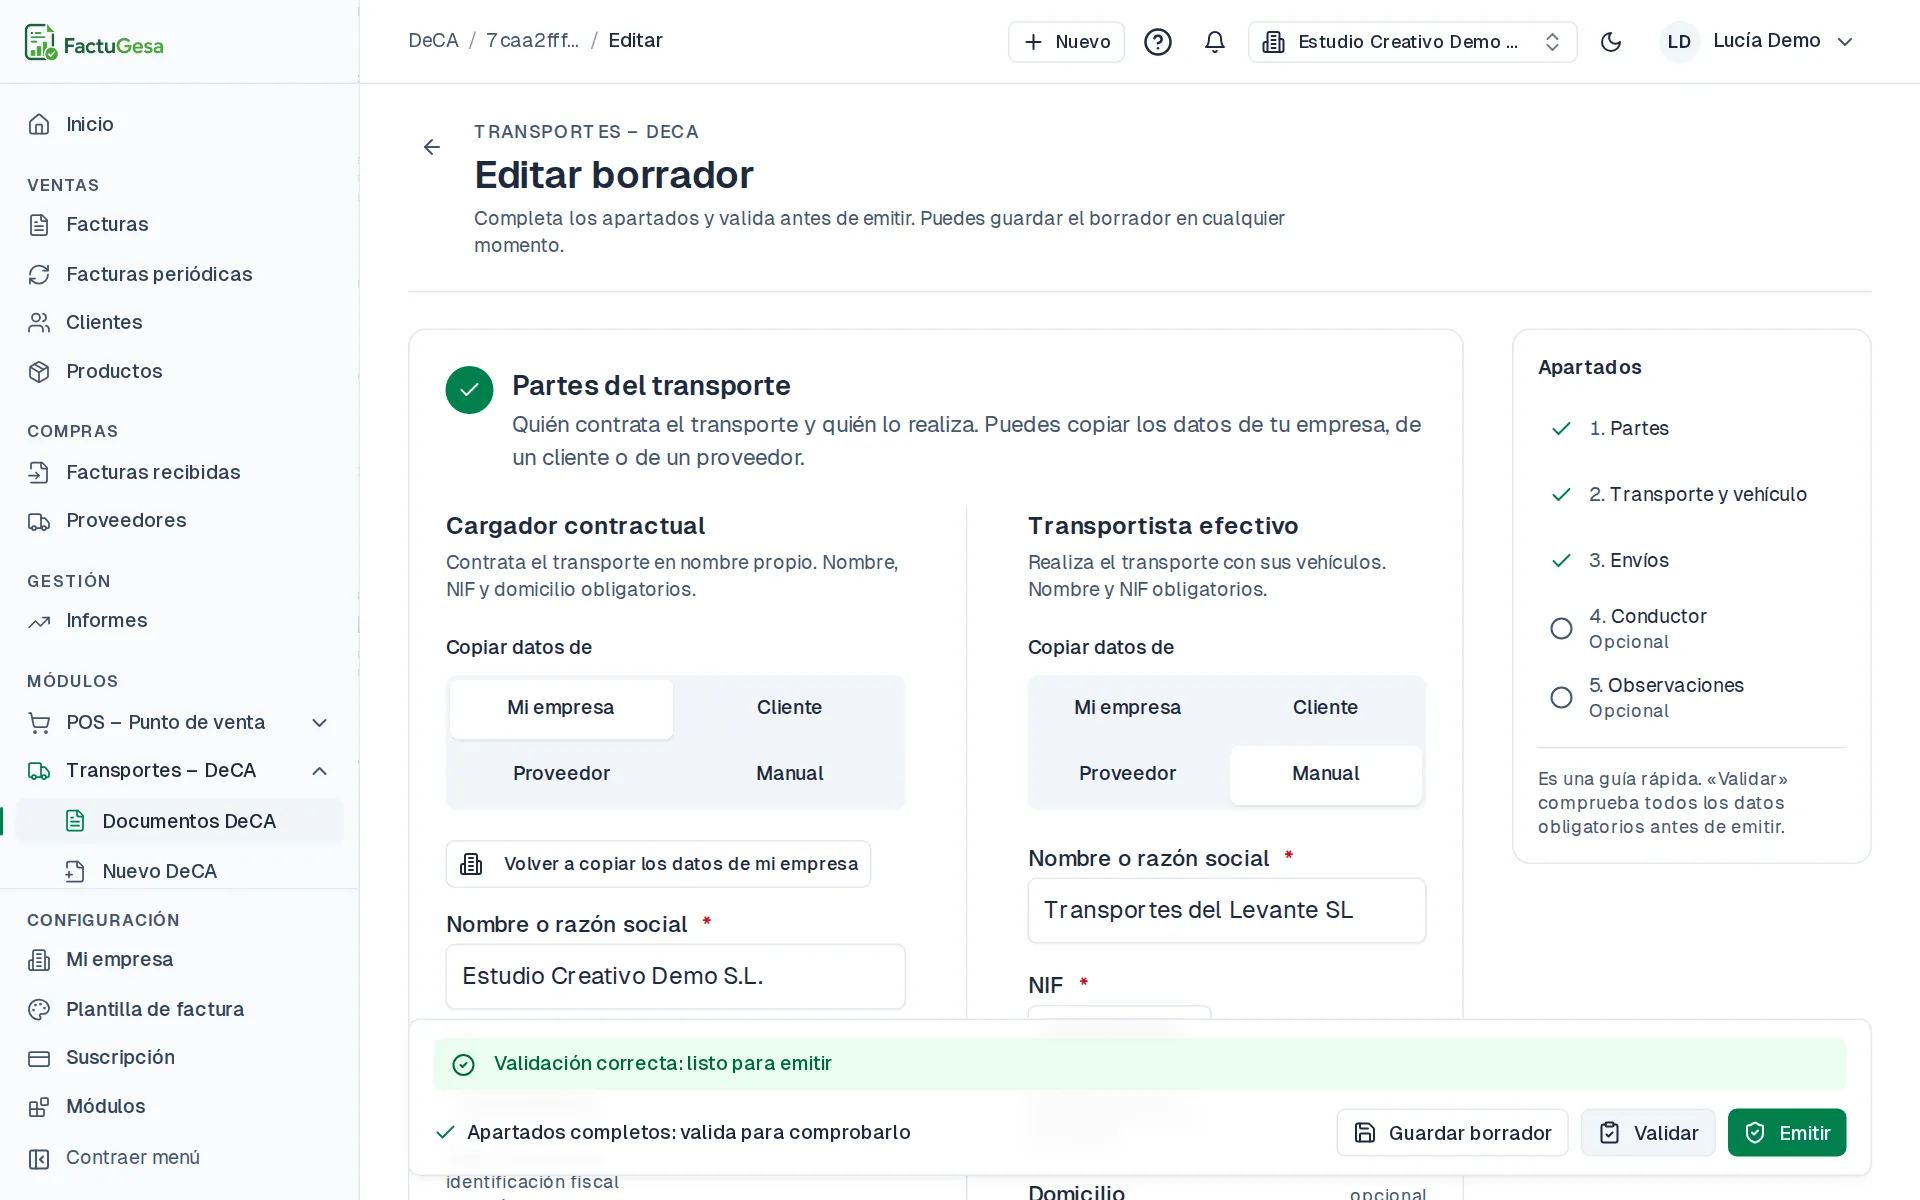This screenshot has width=1920, height=1200.
Task: Click the Clientes people icon
Action: 39,322
